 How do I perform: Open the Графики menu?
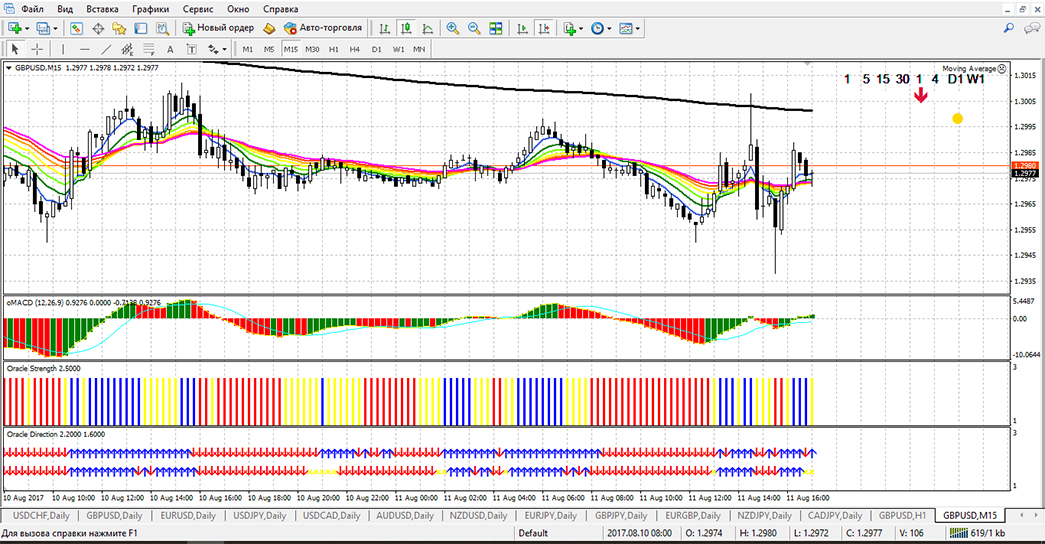(x=150, y=9)
